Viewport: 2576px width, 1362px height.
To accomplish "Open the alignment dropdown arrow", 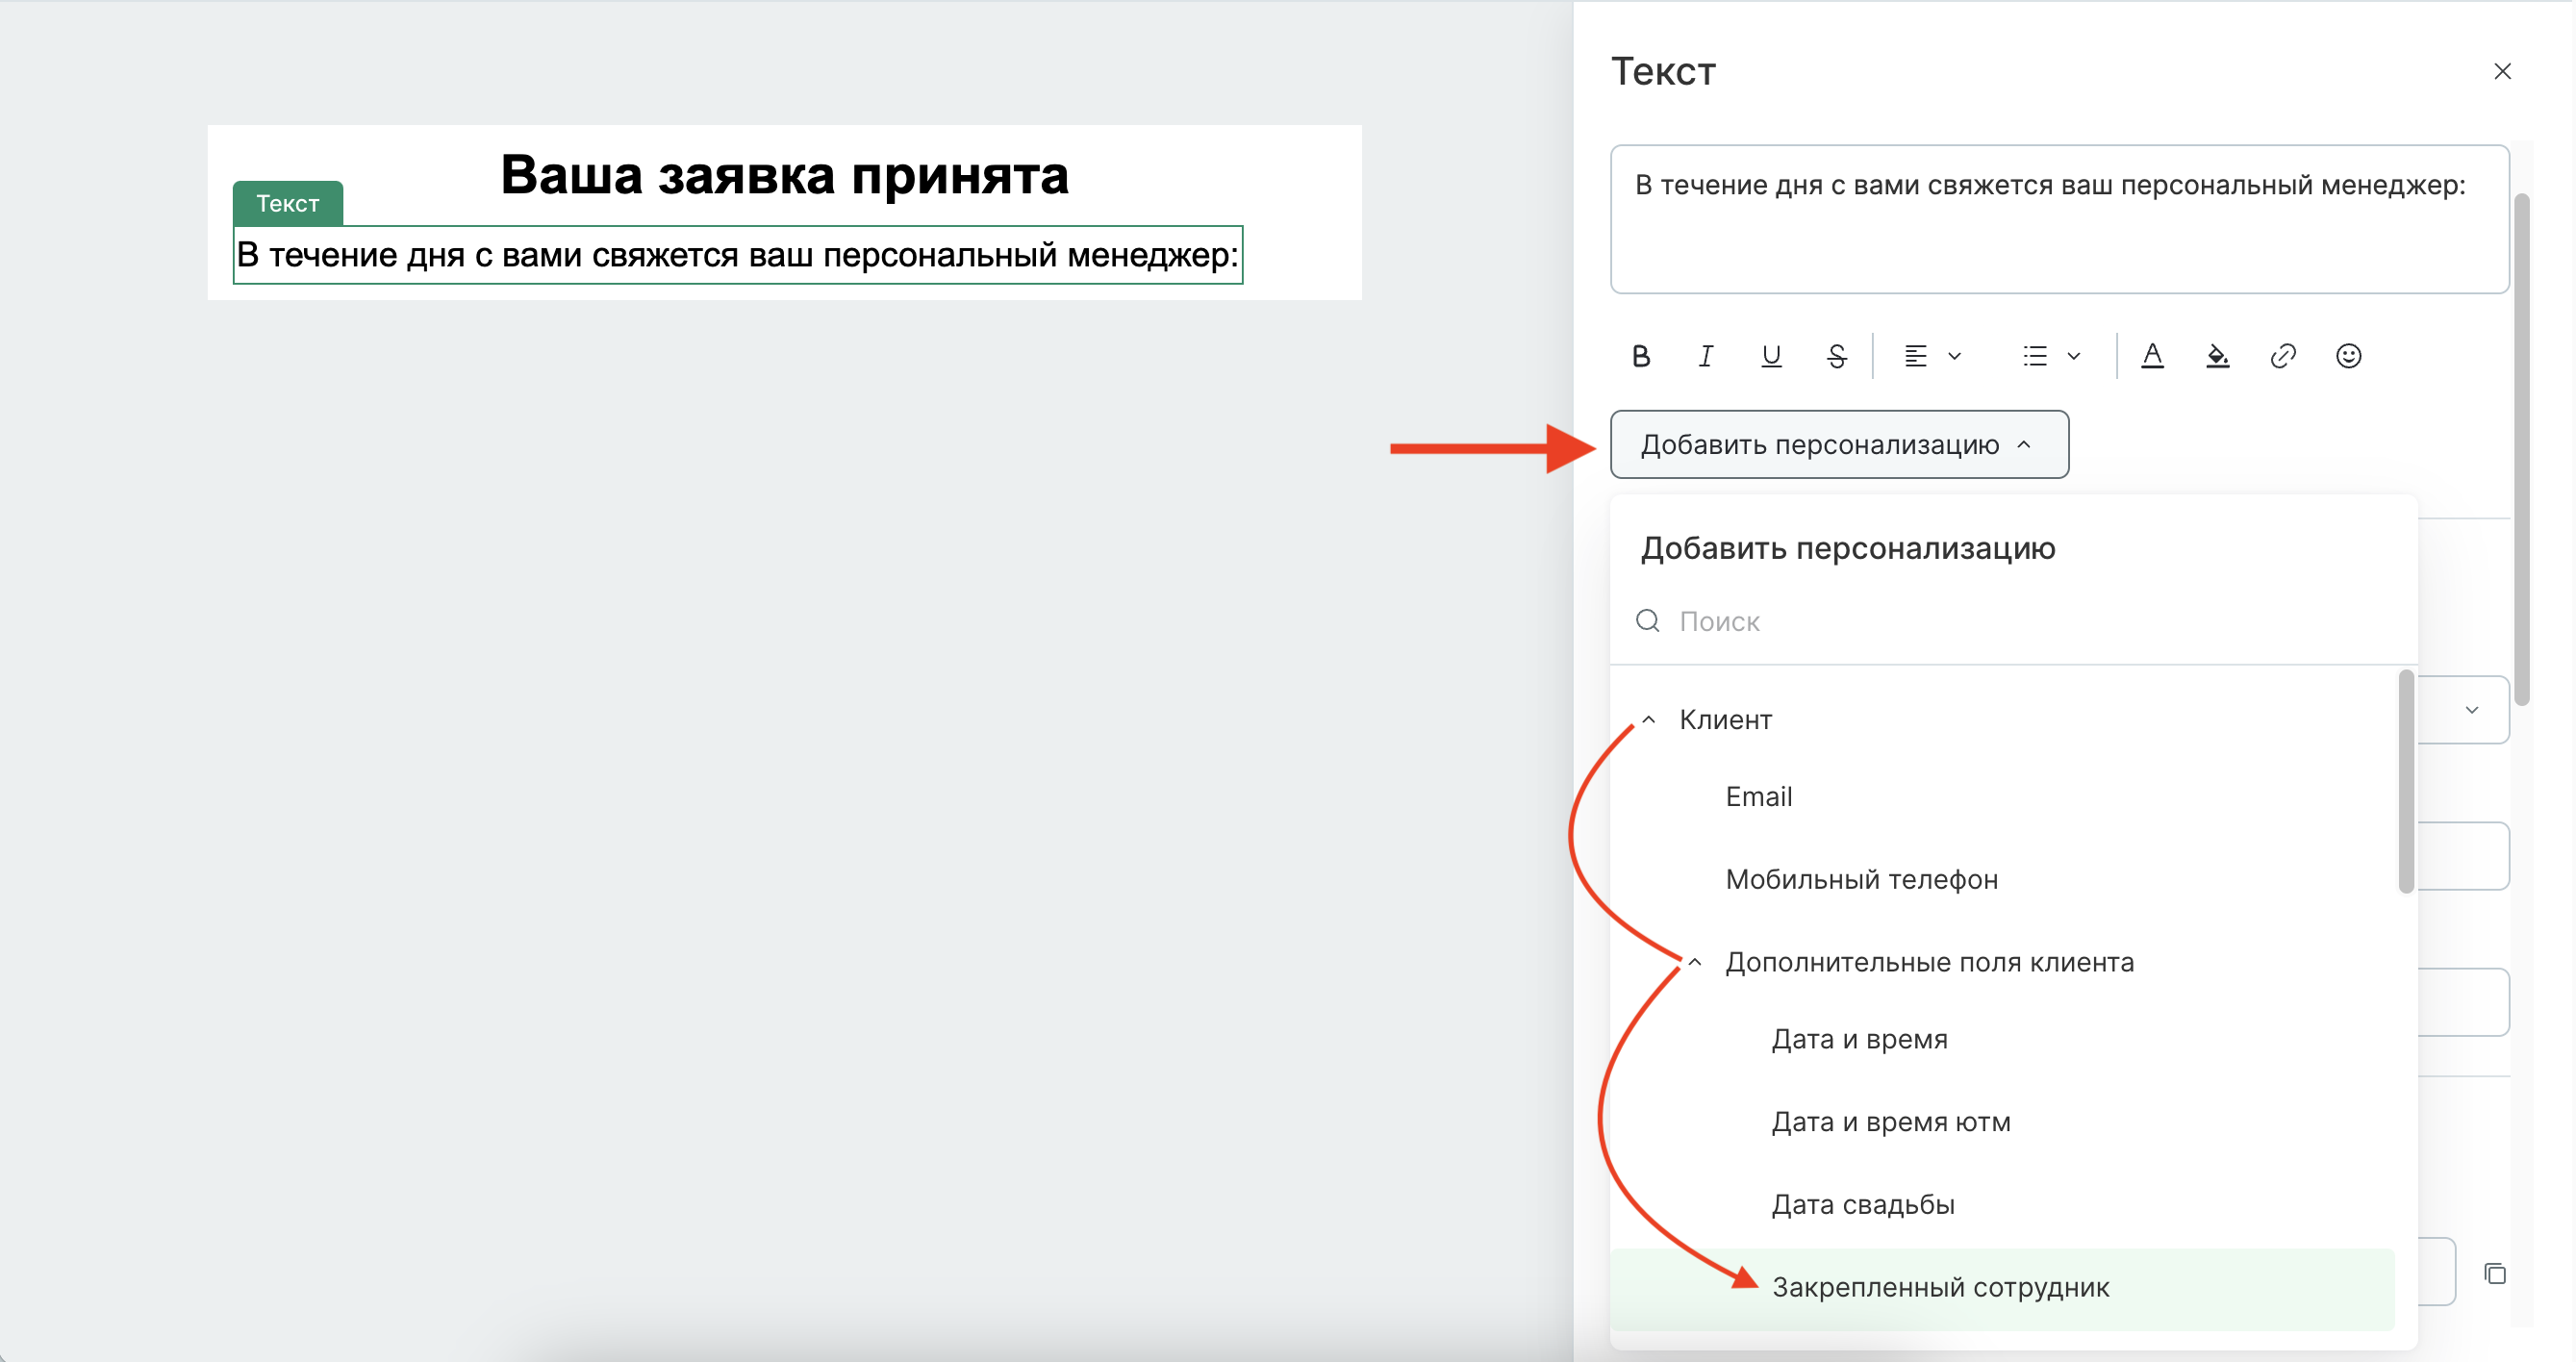I will pos(1955,356).
